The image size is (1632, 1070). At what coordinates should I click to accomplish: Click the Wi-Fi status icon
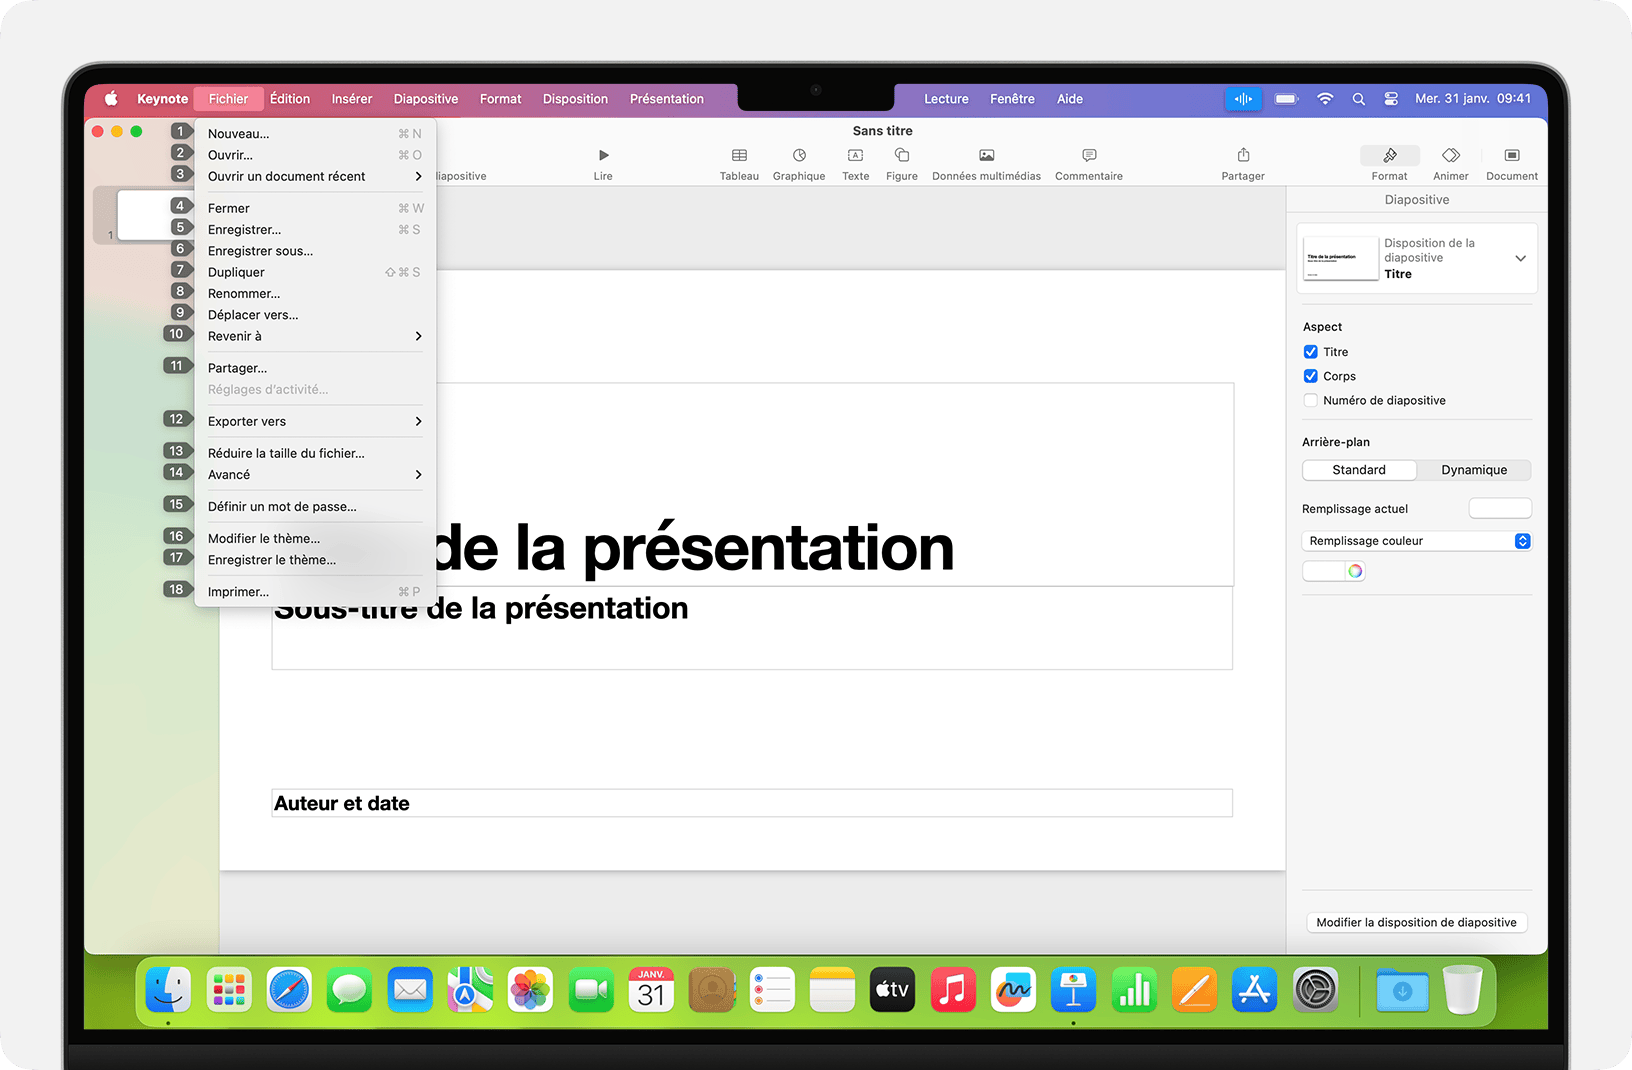[1325, 99]
